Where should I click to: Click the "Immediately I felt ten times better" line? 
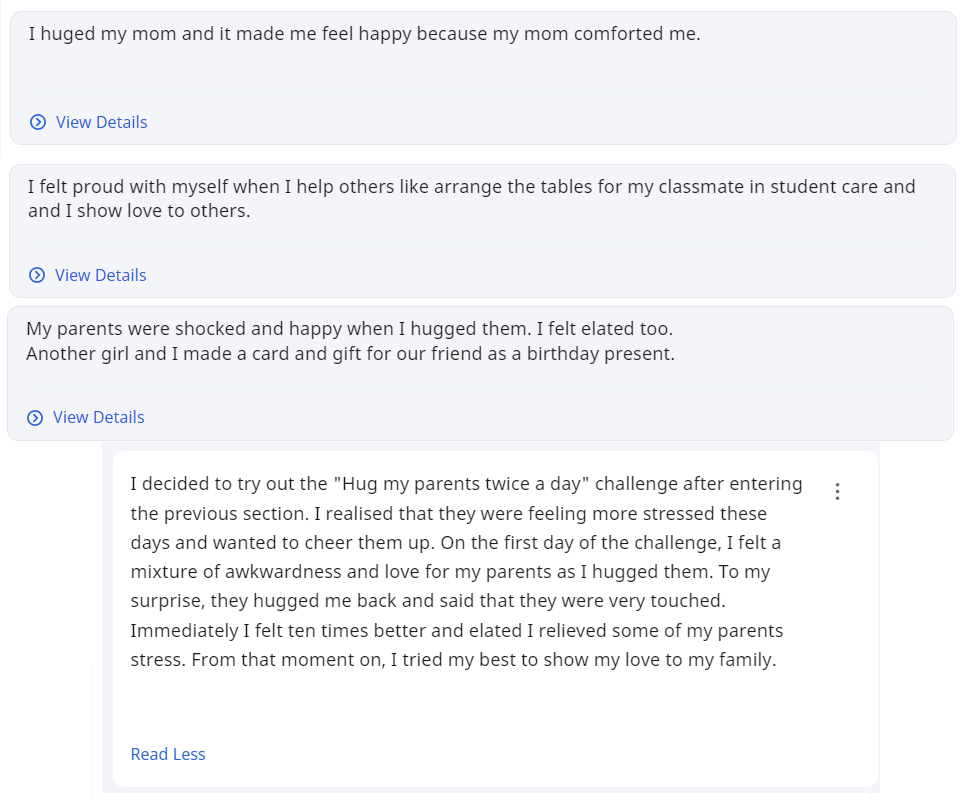tap(456, 631)
